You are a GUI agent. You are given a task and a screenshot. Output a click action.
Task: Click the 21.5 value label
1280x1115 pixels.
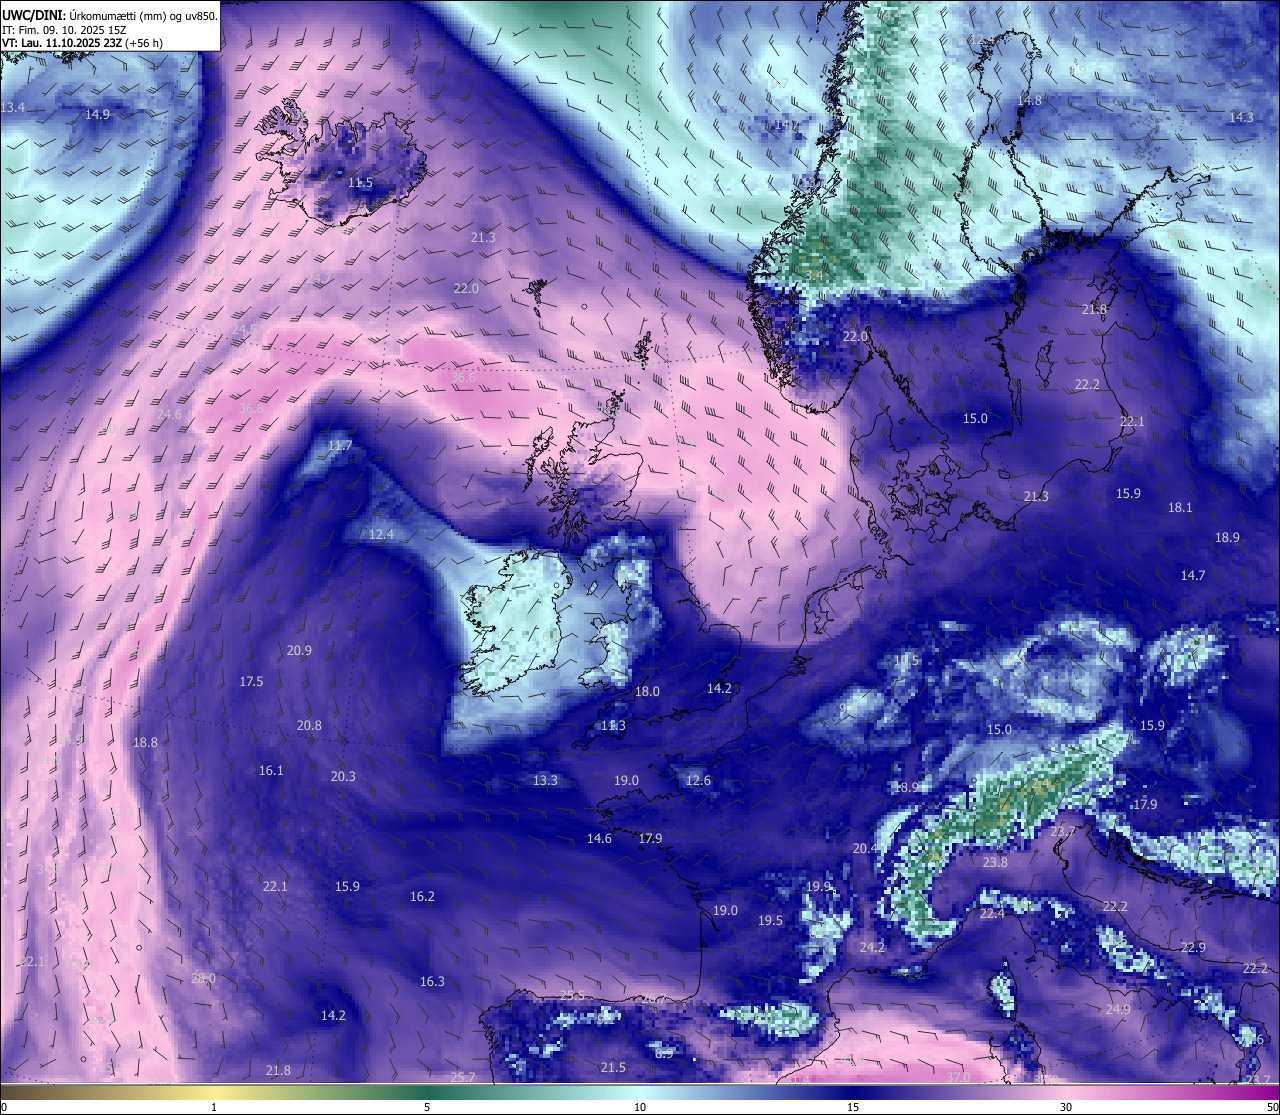(x=613, y=1067)
